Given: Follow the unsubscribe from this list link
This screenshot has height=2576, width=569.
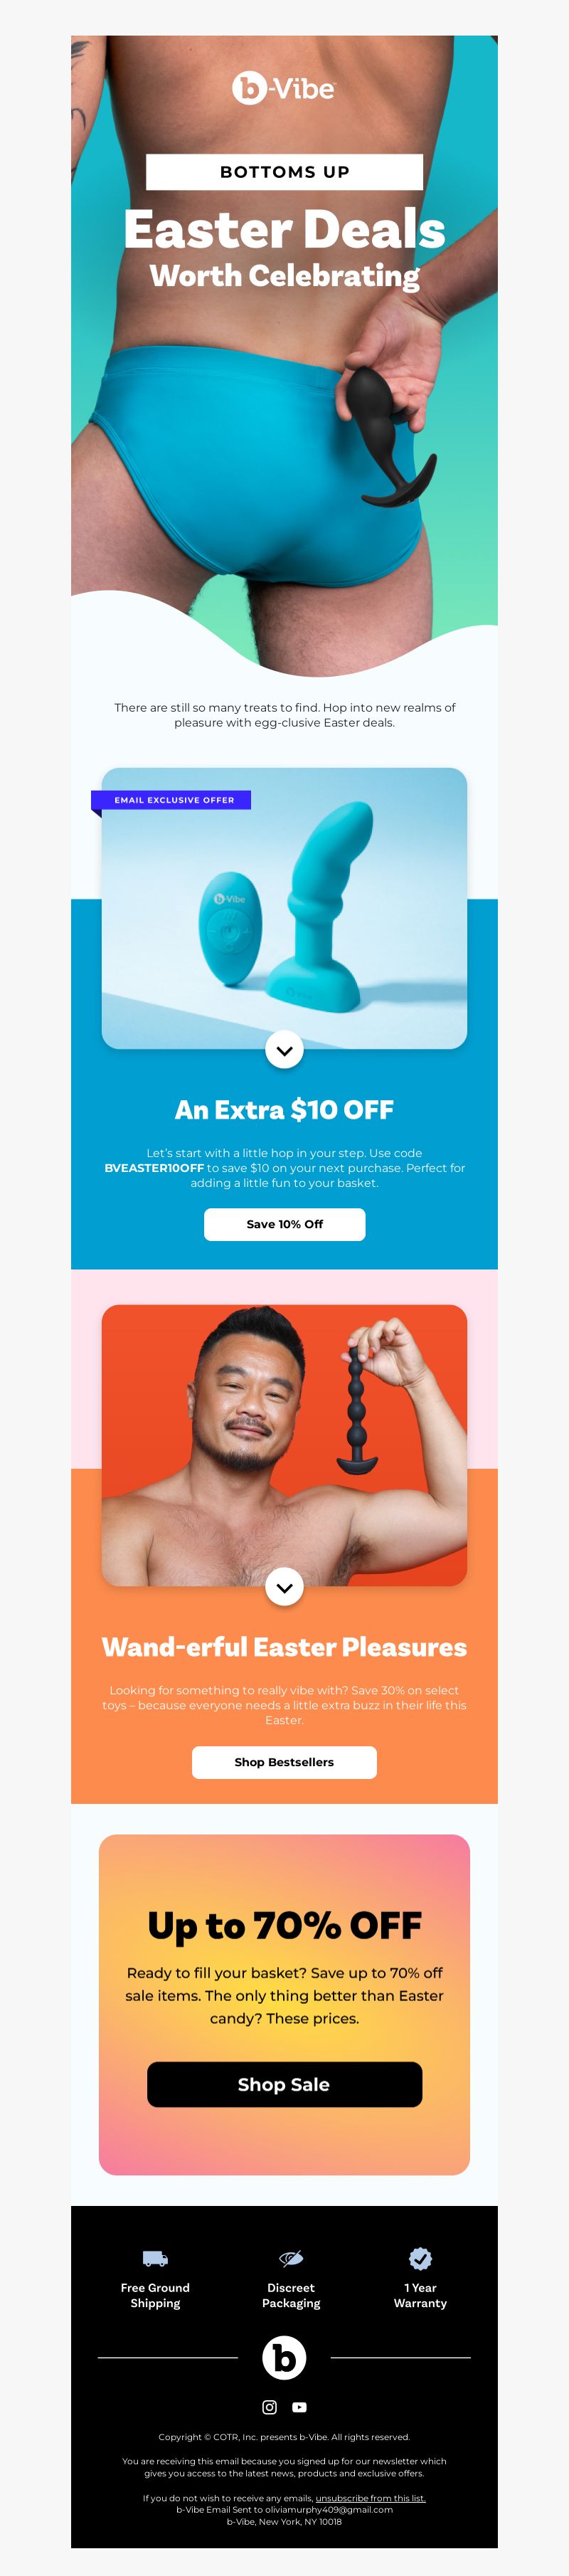Looking at the screenshot, I should point(370,2497).
